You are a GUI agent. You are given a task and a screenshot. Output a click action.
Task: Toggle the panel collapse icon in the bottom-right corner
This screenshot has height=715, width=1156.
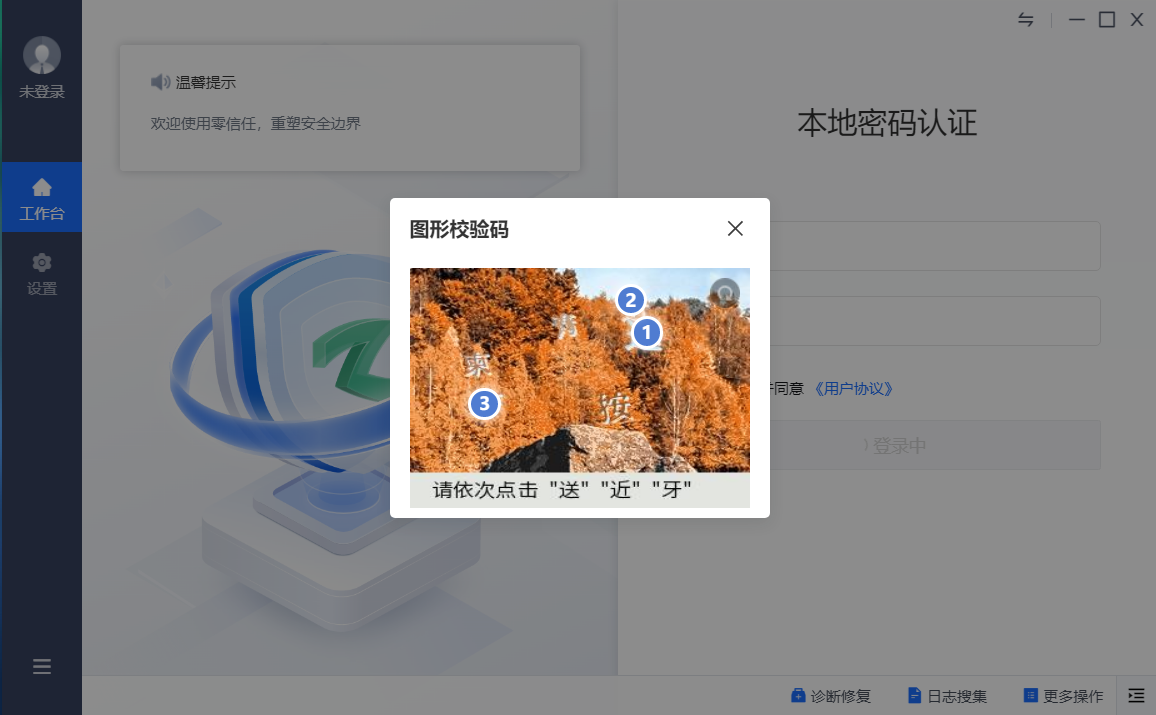click(x=1136, y=695)
